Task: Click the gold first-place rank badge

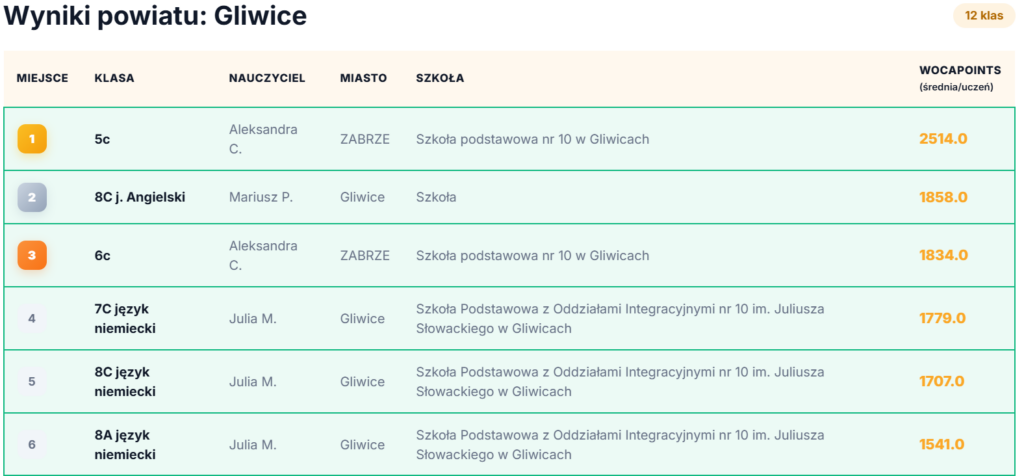Action: tap(32, 139)
